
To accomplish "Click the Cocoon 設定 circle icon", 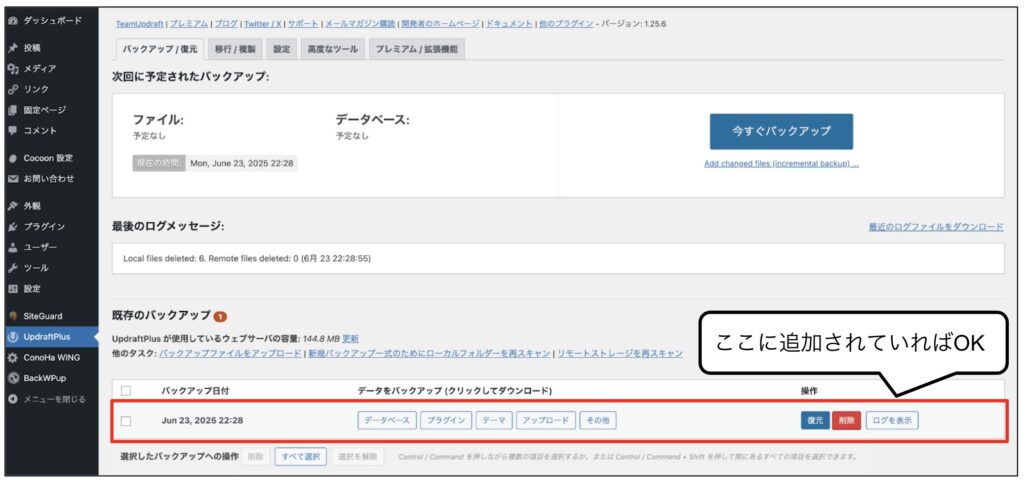I will pyautogui.click(x=12, y=158).
